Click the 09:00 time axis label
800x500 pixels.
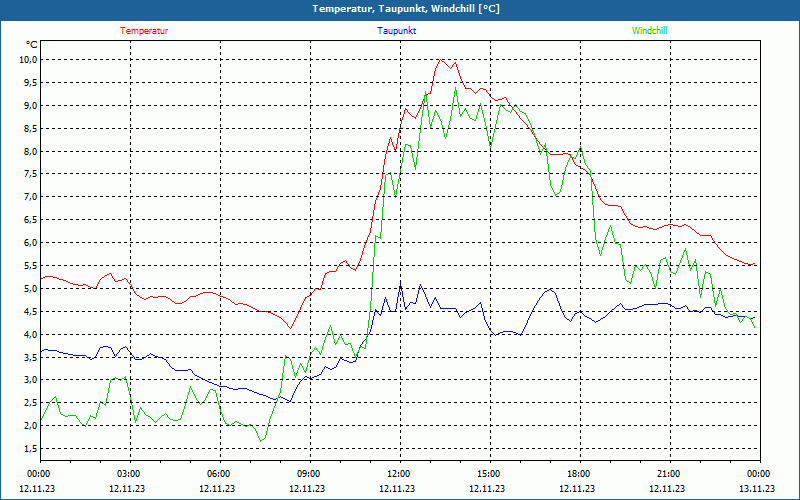(310, 474)
